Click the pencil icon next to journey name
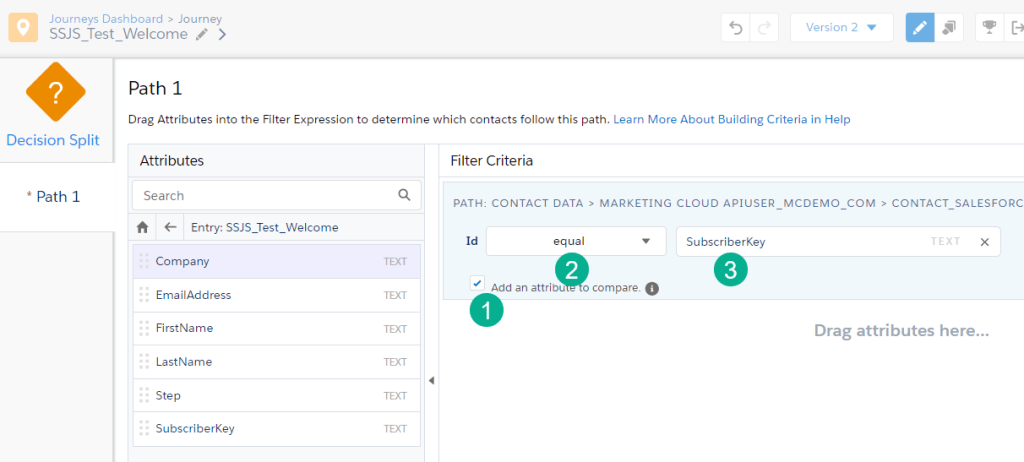This screenshot has width=1024, height=462. (x=202, y=34)
